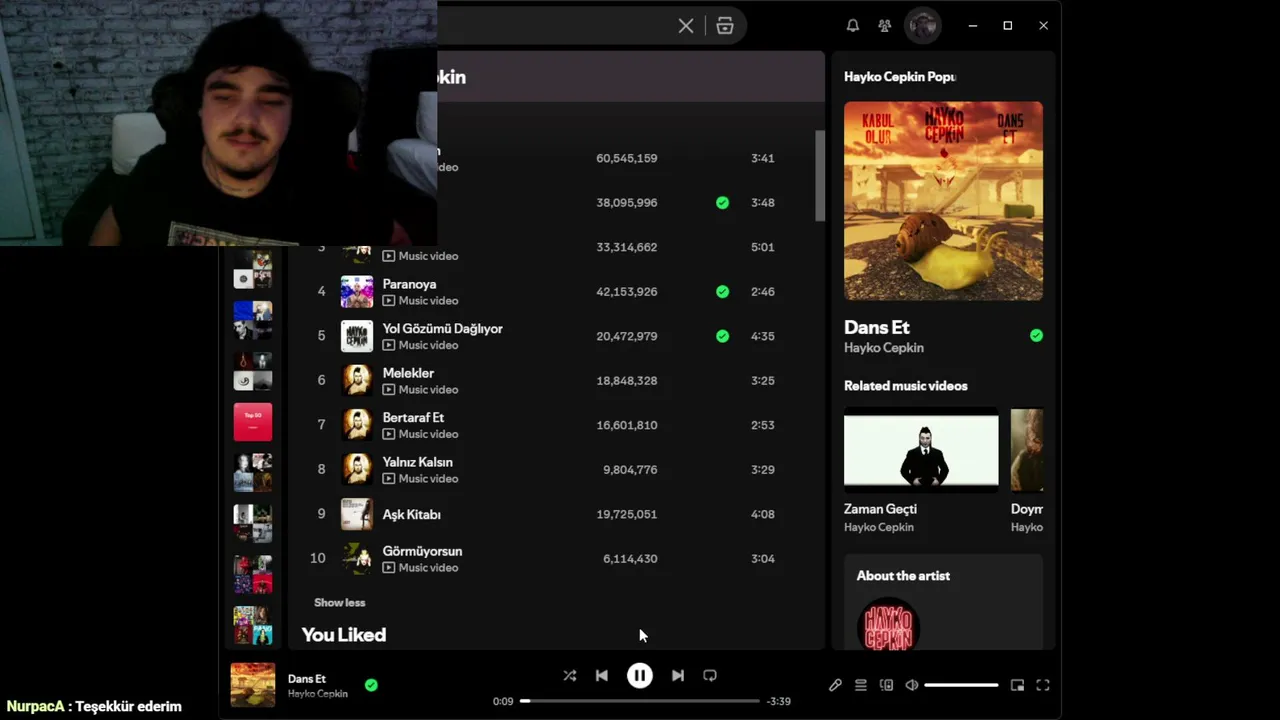Click the -3:39 remaining time label
Screen dimensions: 1280x720
(778, 701)
